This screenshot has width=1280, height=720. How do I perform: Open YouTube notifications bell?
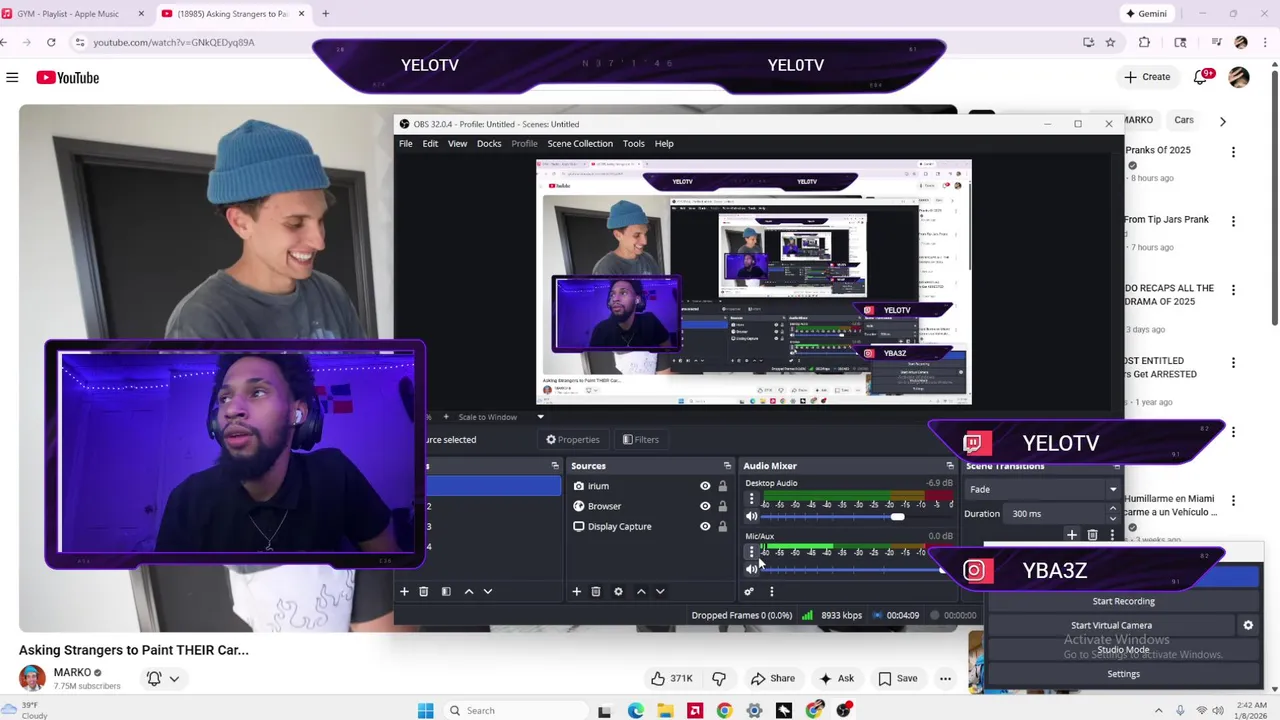(x=1201, y=77)
